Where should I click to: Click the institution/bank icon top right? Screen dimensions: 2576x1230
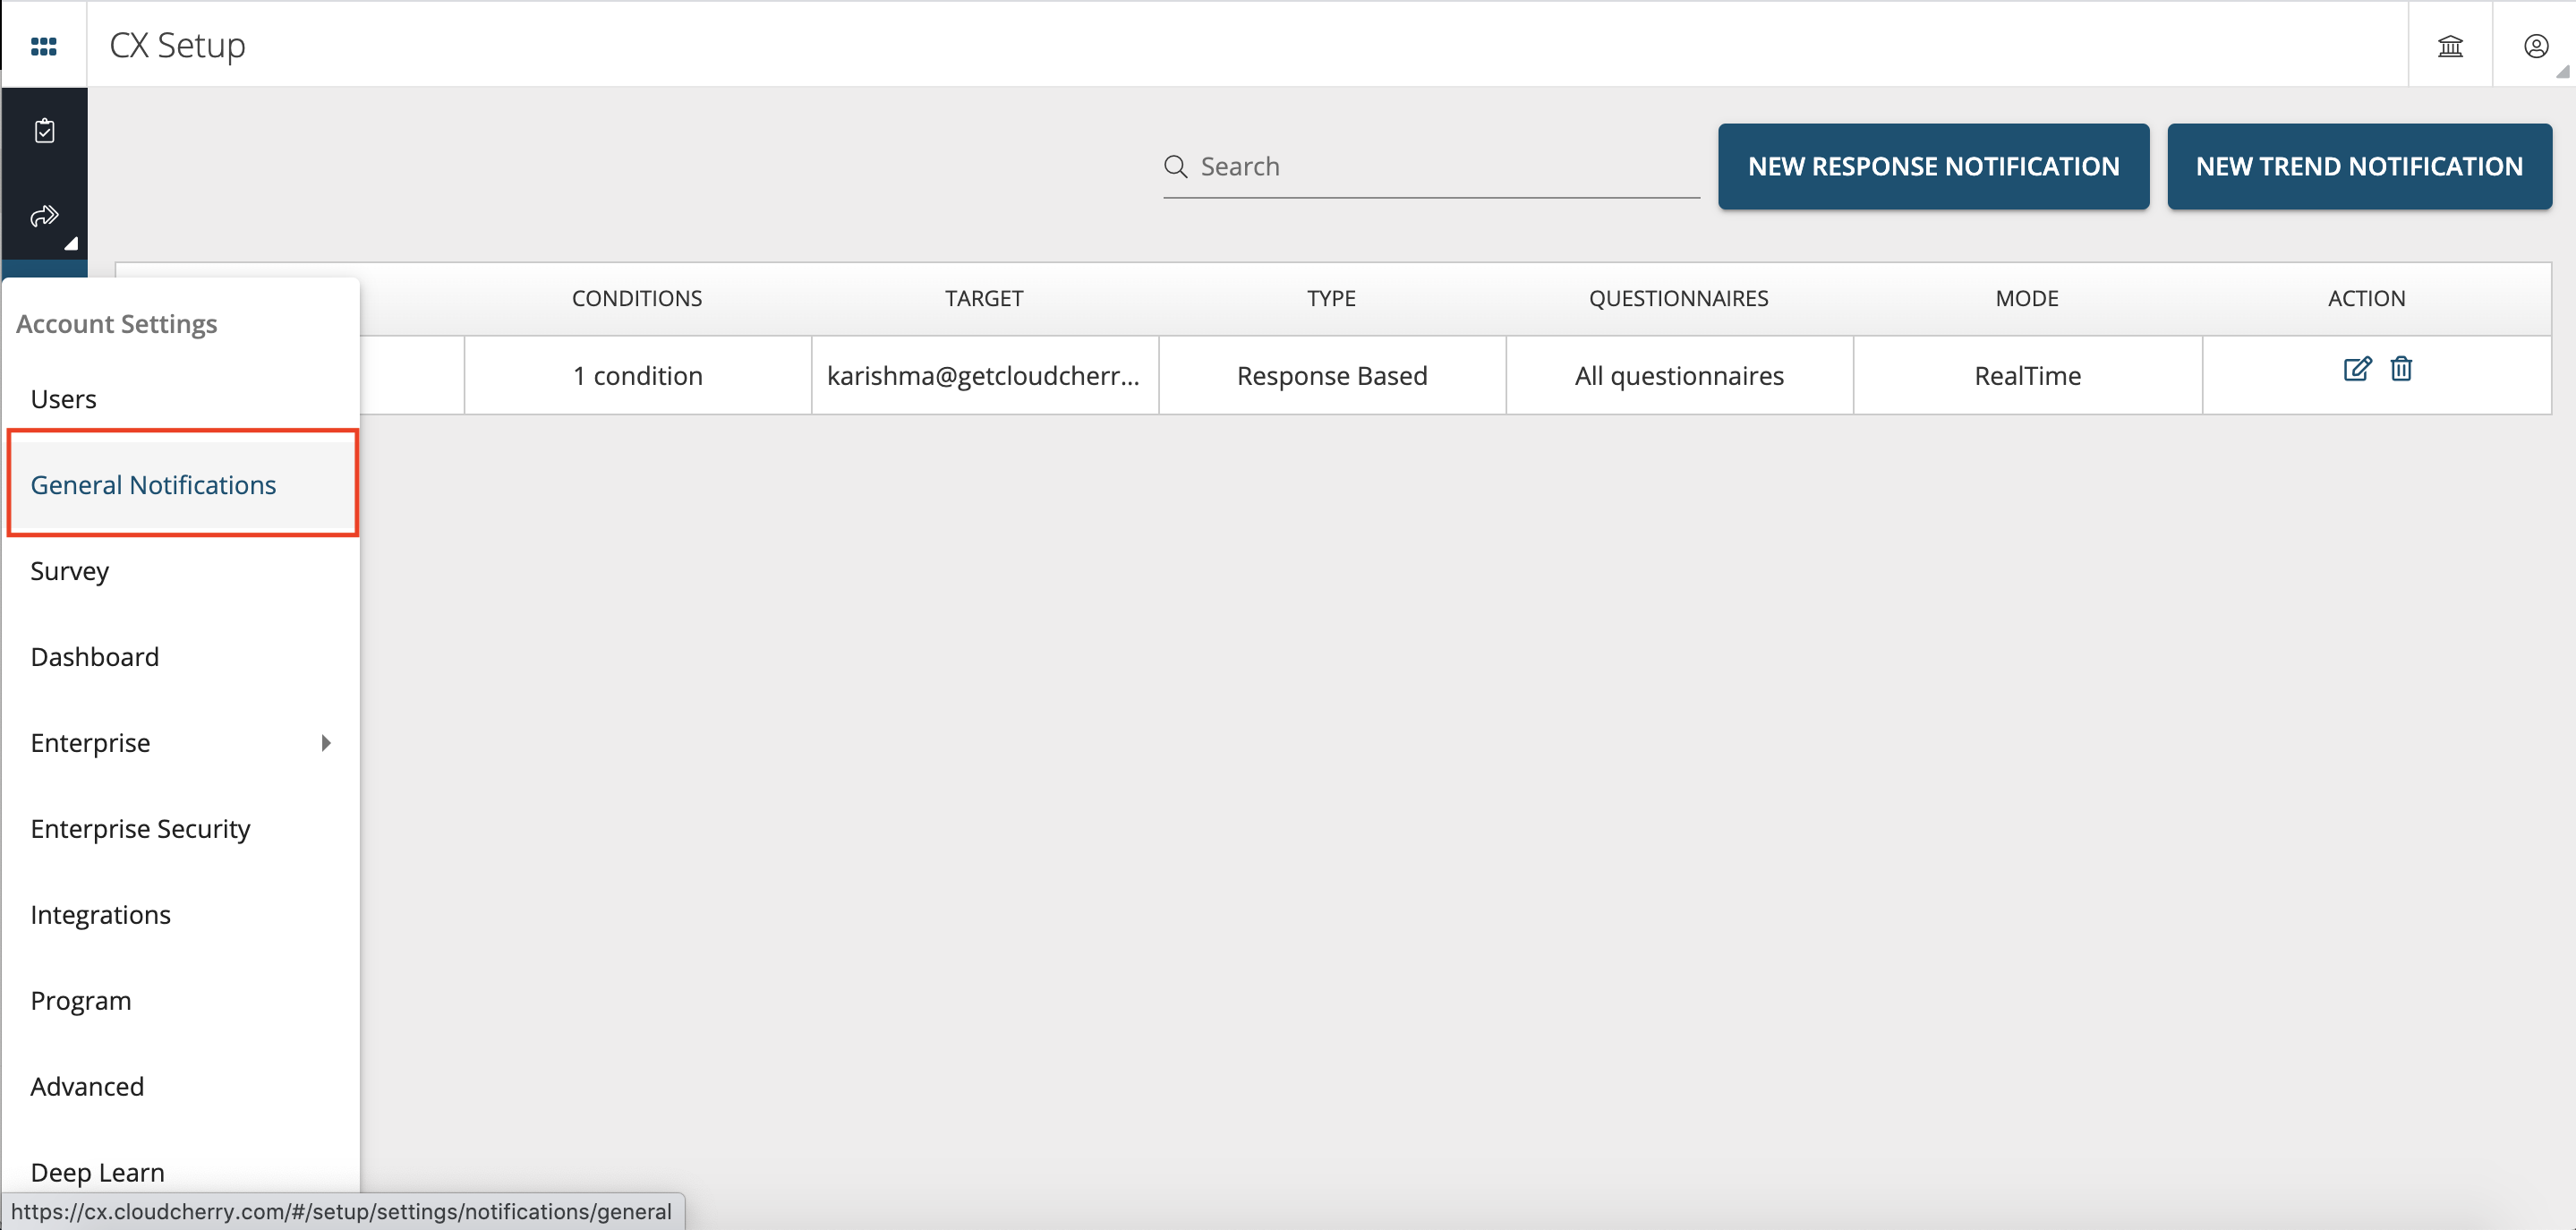point(2452,46)
